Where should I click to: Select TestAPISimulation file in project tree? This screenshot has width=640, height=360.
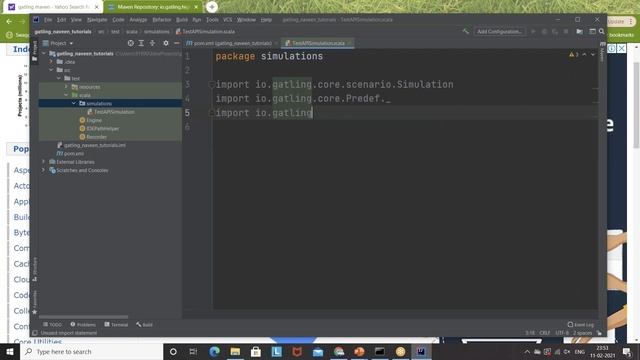(x=111, y=112)
